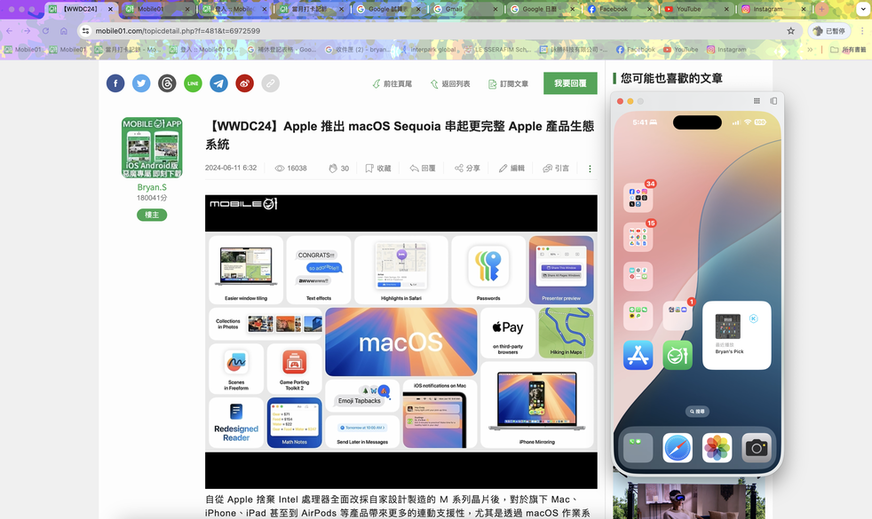Share article via green LINE icon
This screenshot has height=519, width=872.
(193, 83)
